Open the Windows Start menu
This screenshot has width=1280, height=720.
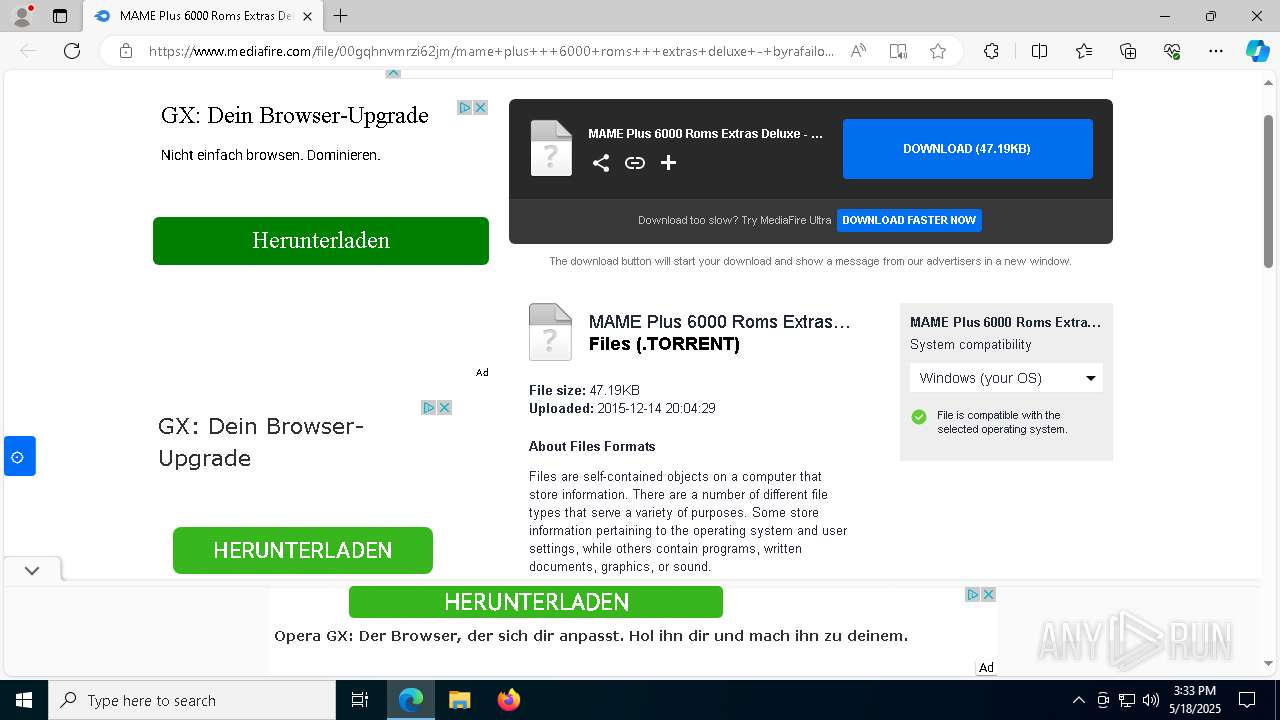(24, 700)
